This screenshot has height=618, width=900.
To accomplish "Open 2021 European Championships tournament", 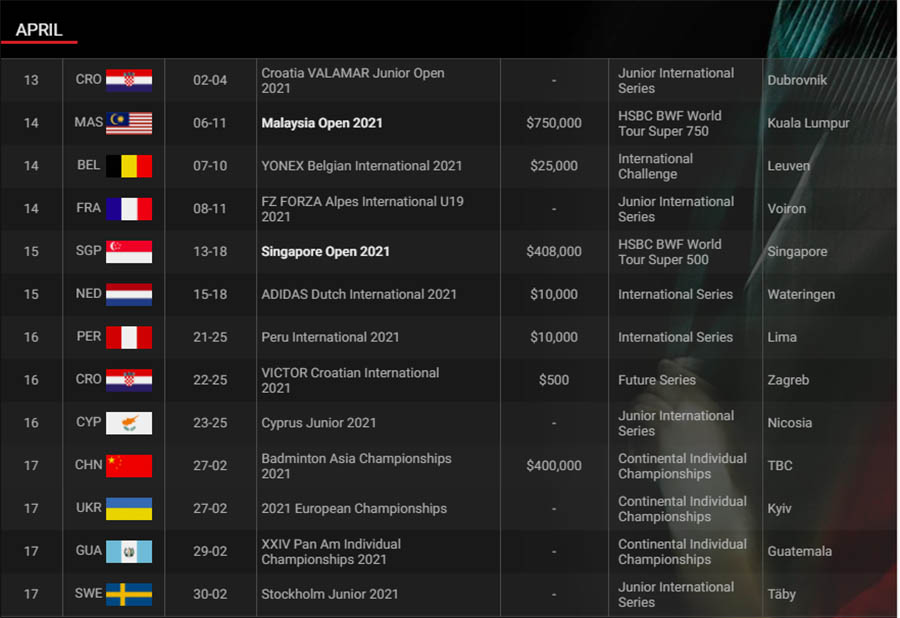I will (x=354, y=508).
